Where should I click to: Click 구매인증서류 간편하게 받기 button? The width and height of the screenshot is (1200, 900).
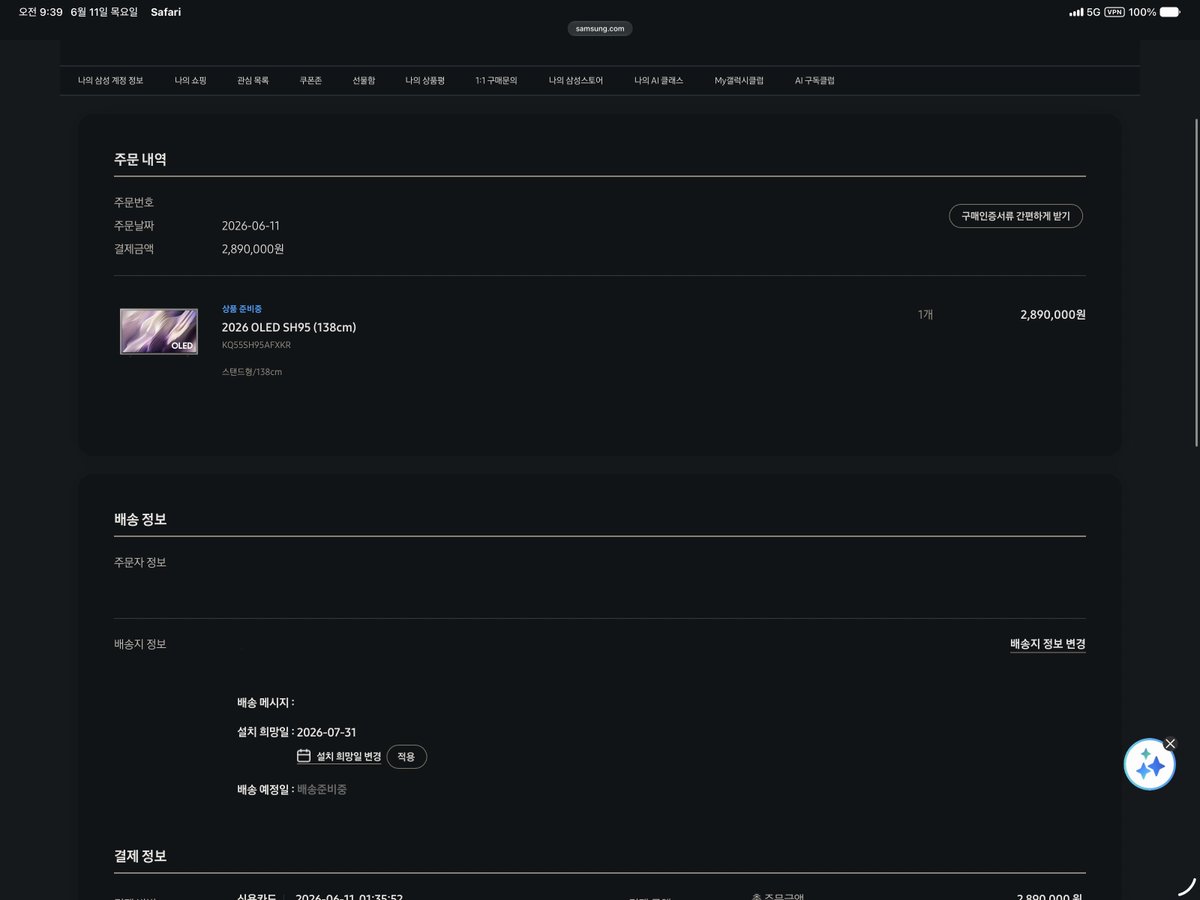point(1016,216)
